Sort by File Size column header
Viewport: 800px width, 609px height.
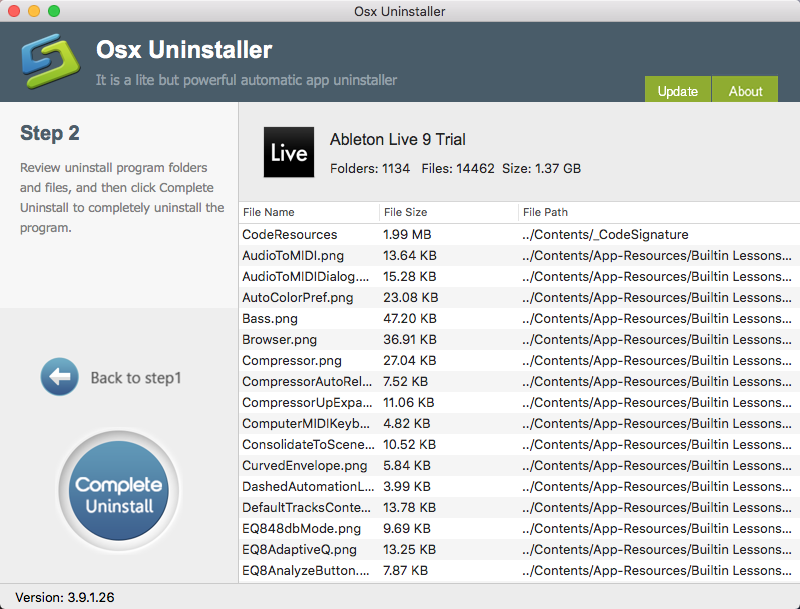click(405, 212)
